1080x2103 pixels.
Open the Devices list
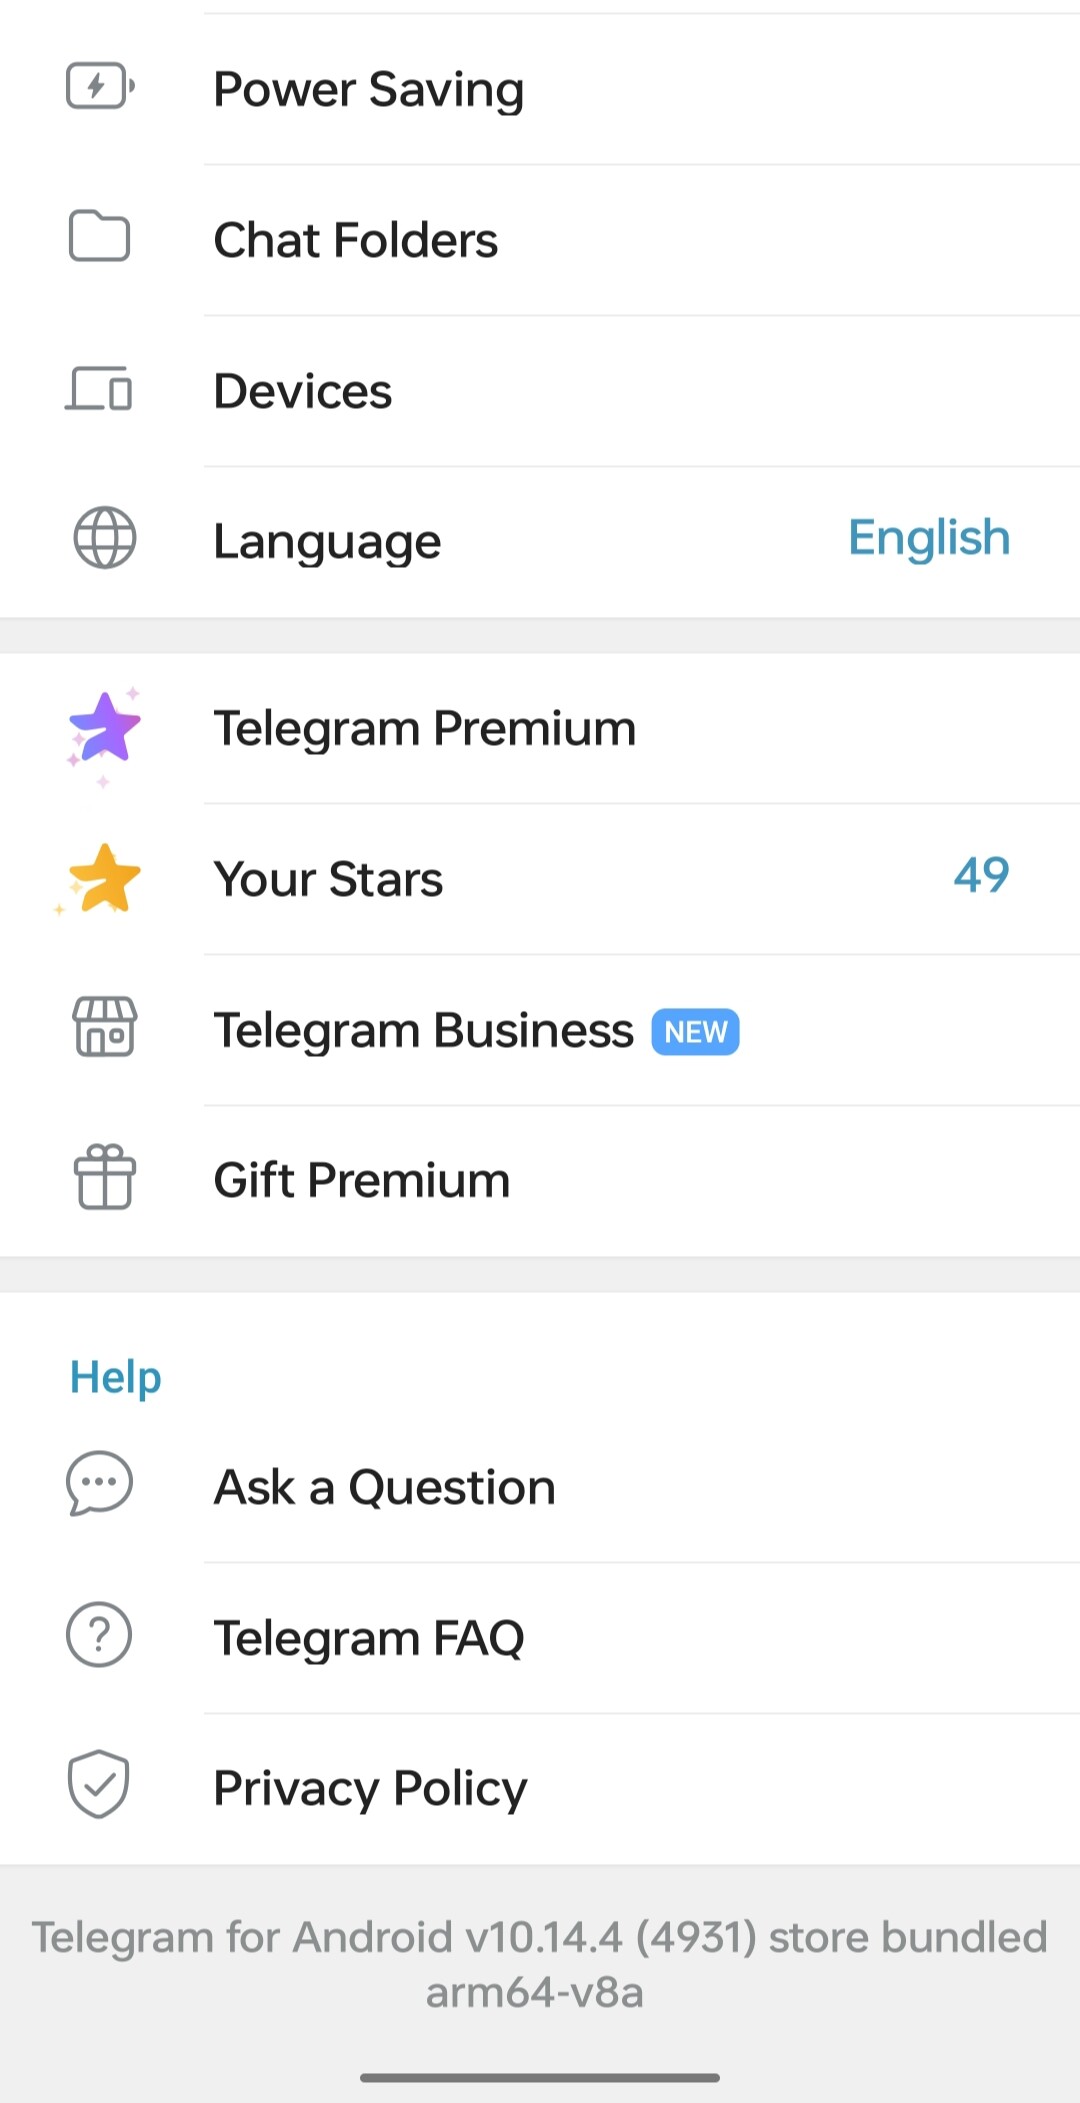pyautogui.click(x=540, y=391)
